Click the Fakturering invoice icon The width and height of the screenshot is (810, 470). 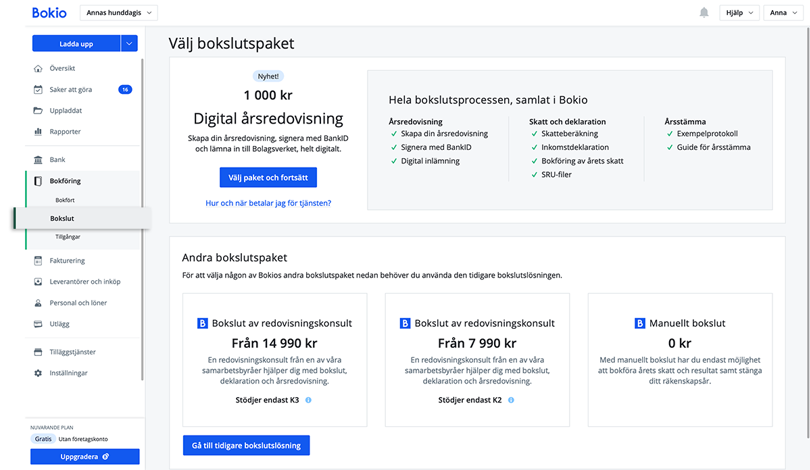38,261
